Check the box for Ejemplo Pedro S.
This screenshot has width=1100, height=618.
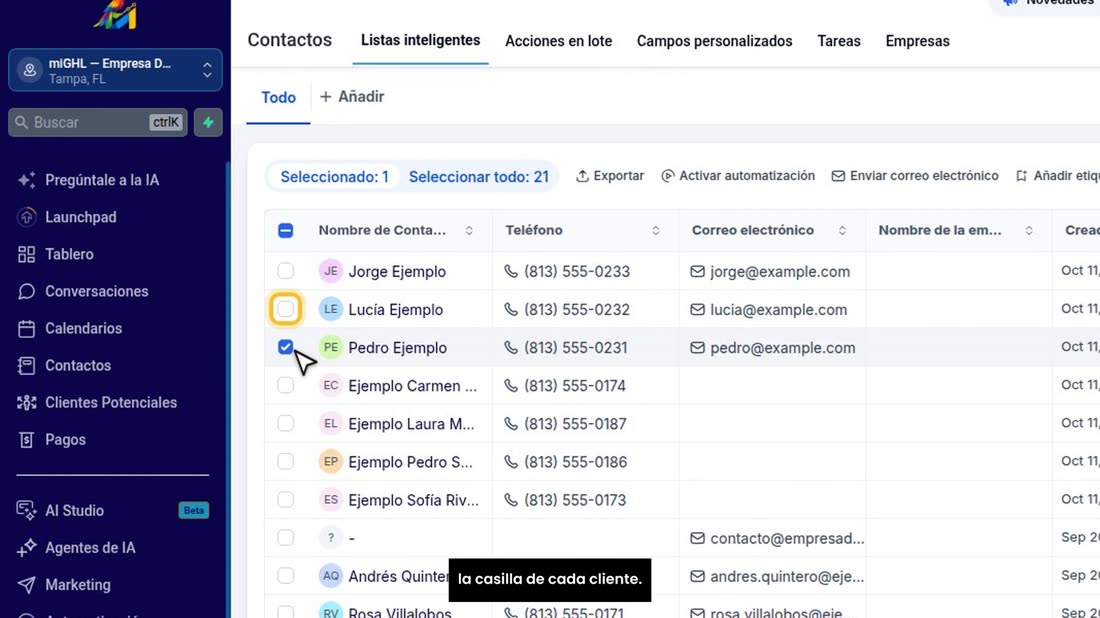click(286, 462)
